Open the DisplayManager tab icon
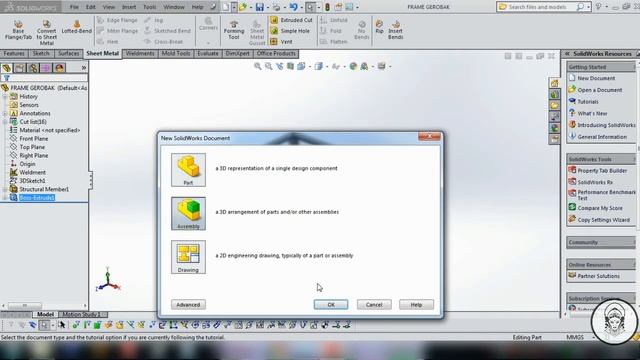The height and width of the screenshot is (360, 640). click(x=60, y=68)
